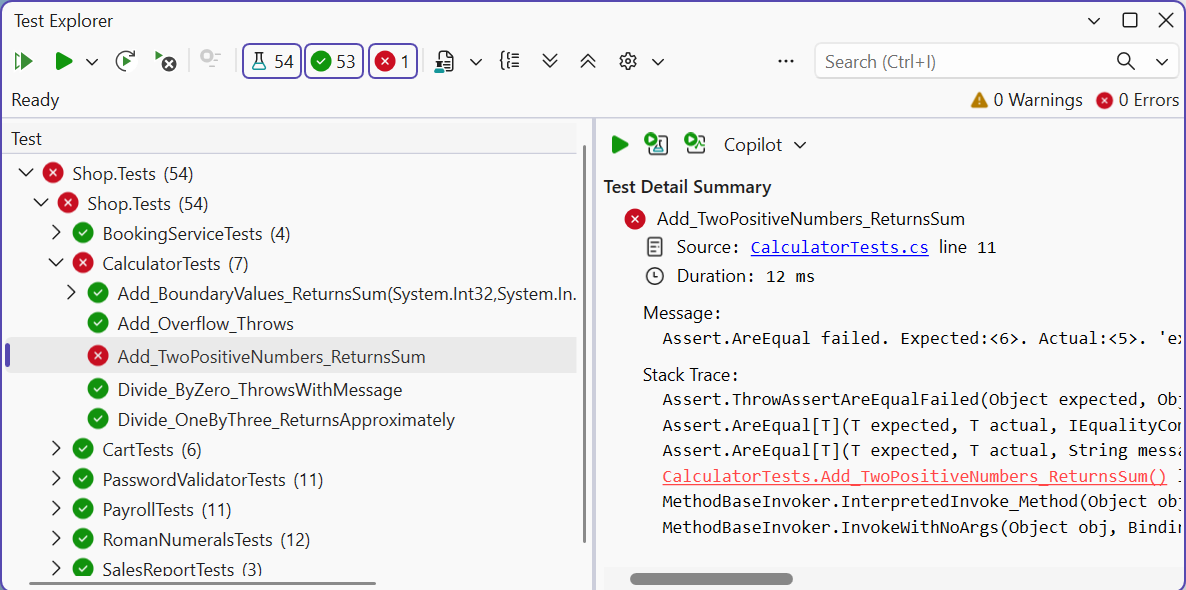Click the passed icon beside Add_Overflow_Throws
This screenshot has height=590, width=1186.
pyautogui.click(x=98, y=323)
